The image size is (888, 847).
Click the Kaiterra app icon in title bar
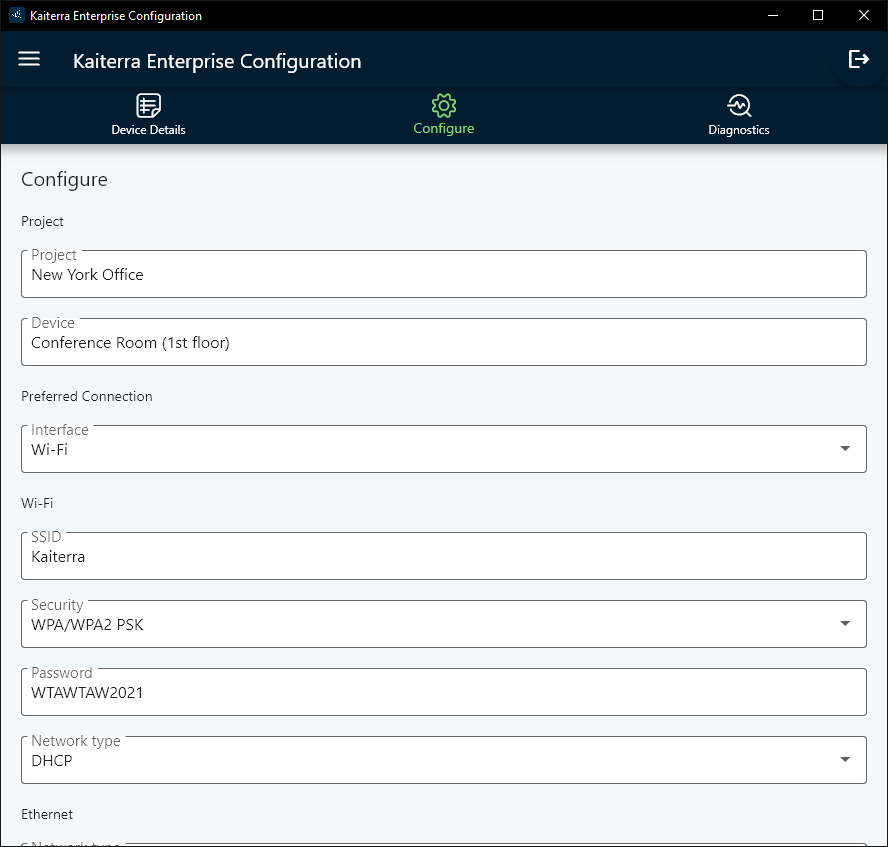pos(17,15)
